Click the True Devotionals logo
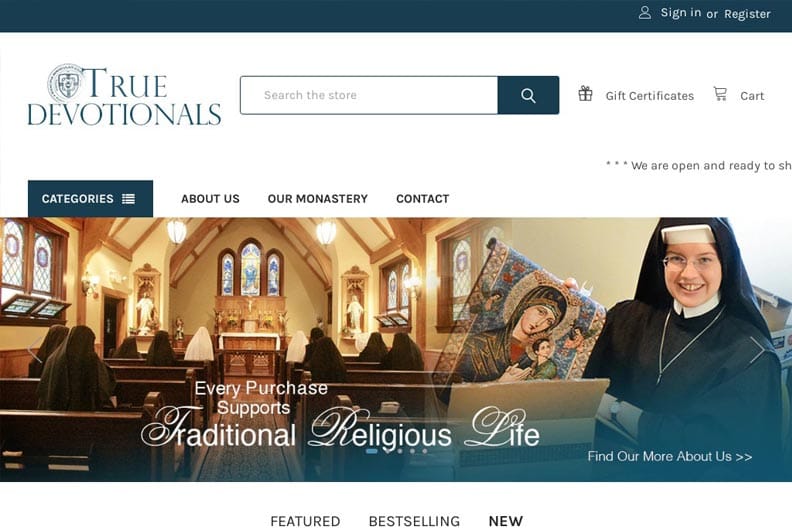Viewport: 792px width, 528px height. [x=124, y=95]
